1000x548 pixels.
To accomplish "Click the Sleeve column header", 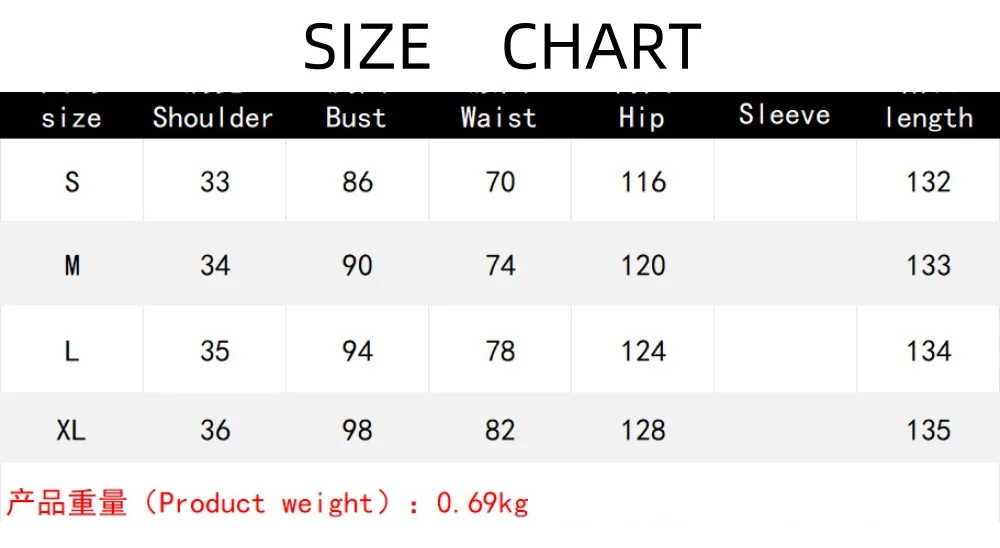I will pos(785,115).
